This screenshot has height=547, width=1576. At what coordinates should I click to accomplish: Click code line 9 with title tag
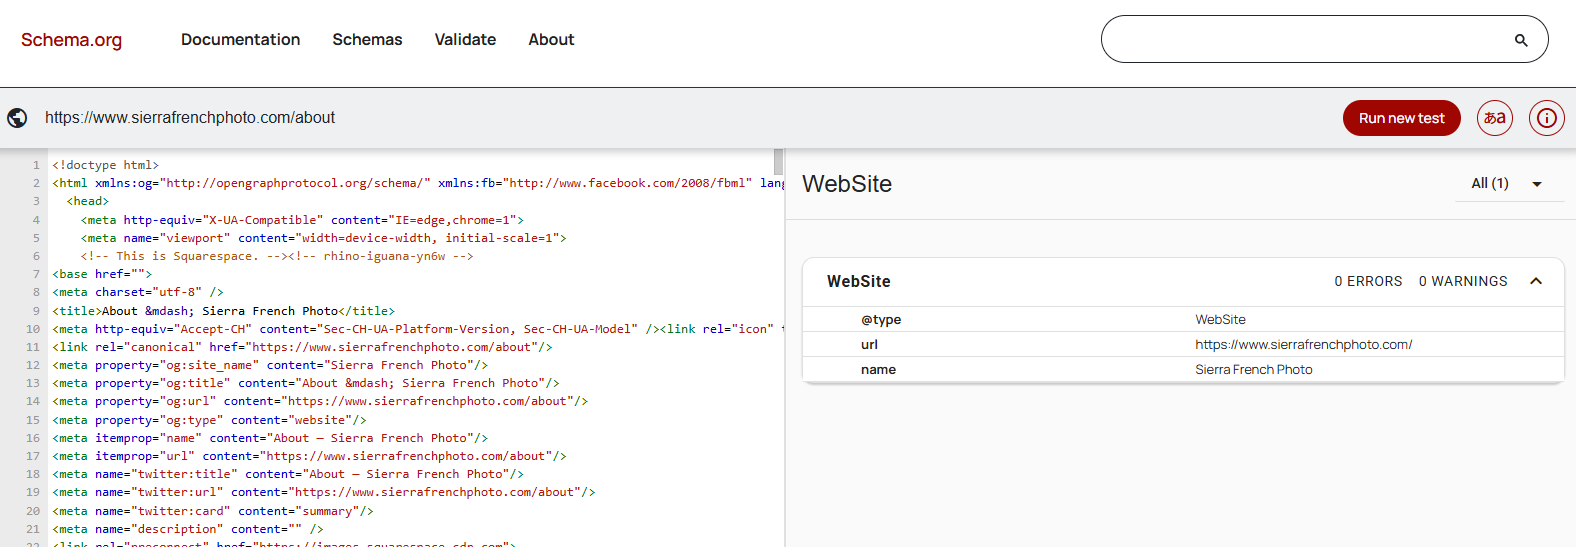point(224,311)
